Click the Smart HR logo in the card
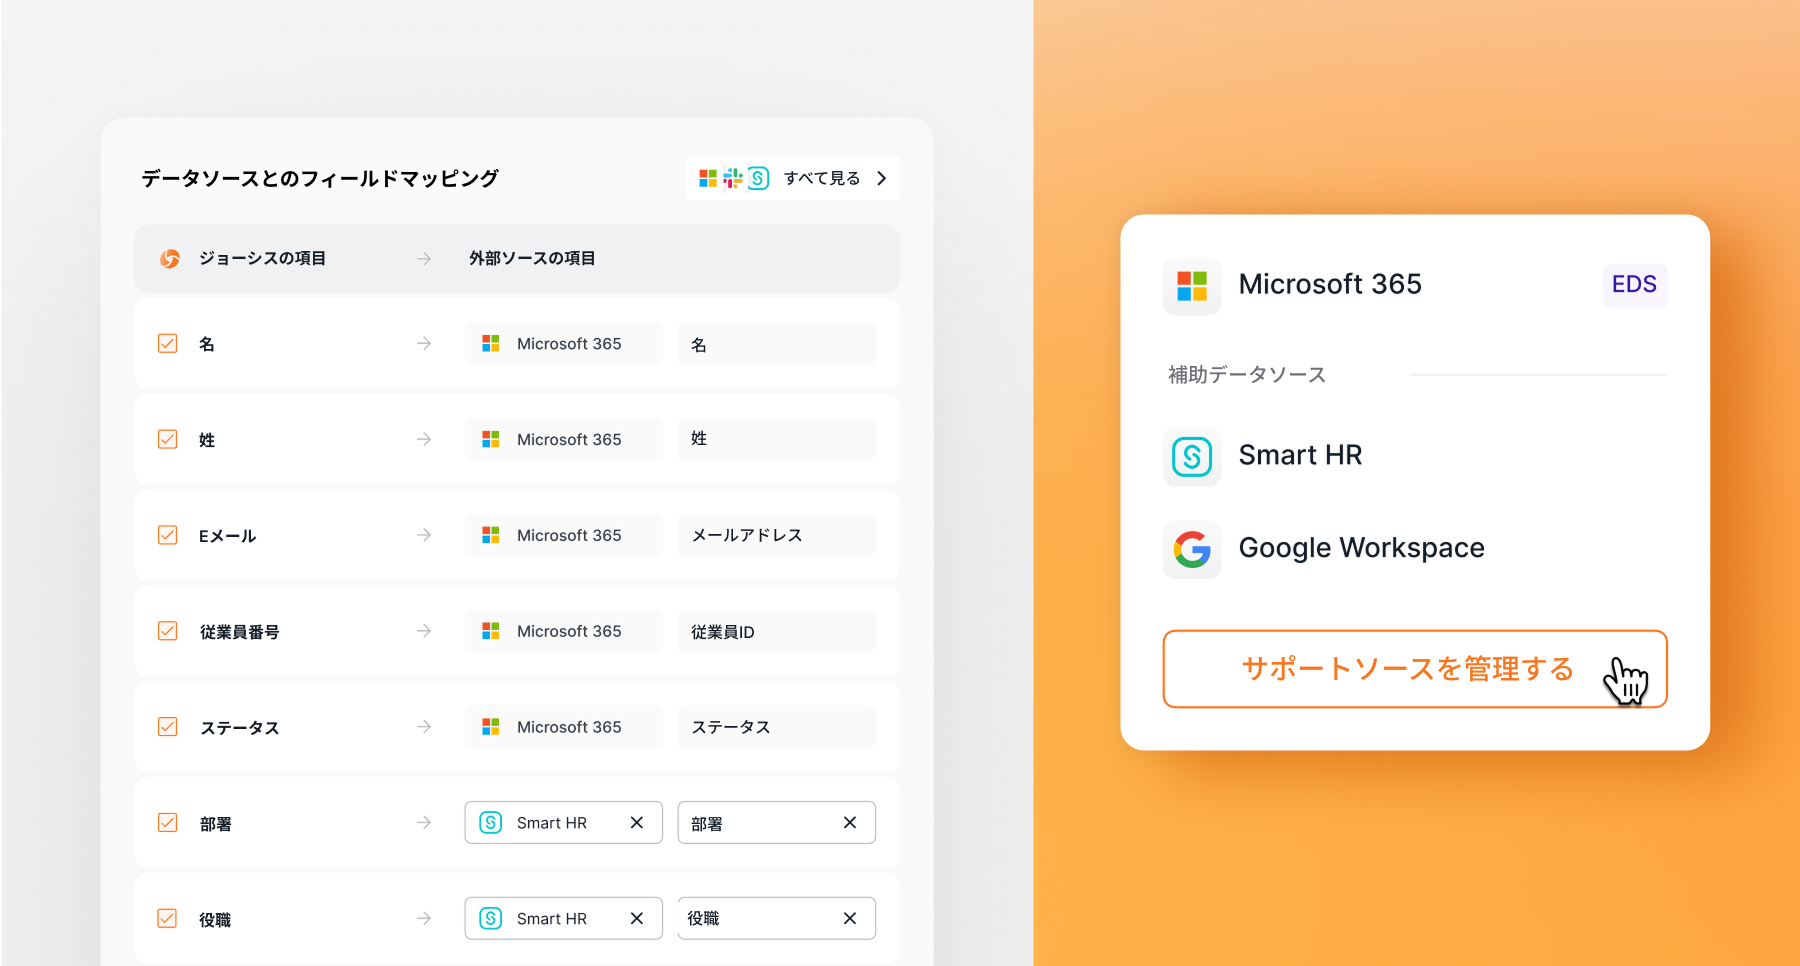1800x966 pixels. pos(1192,457)
